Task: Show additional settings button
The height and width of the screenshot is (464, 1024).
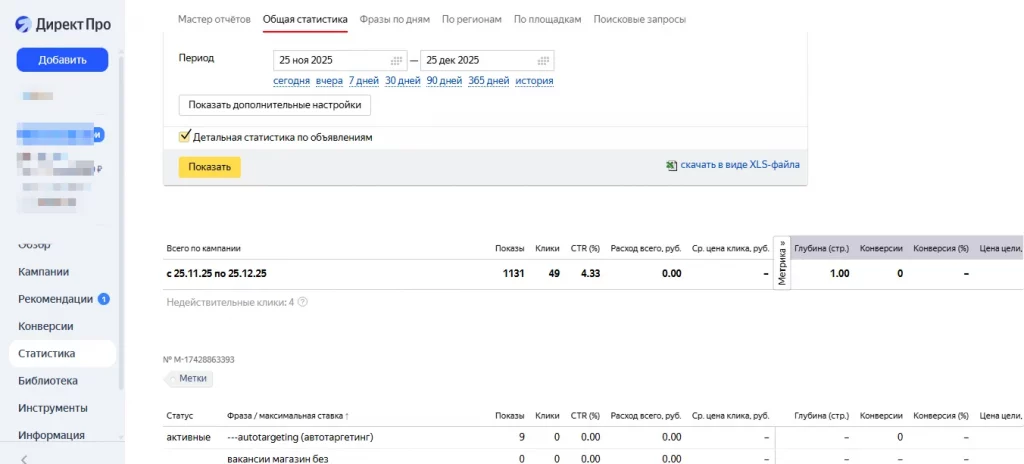Action: coord(275,105)
